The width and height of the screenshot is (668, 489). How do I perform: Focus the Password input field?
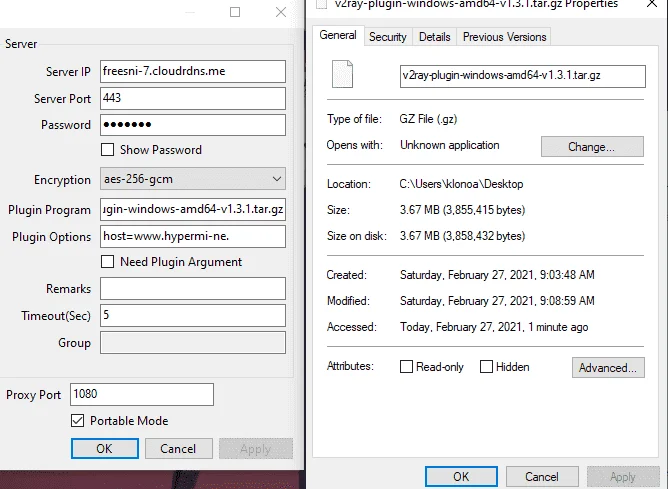193,125
